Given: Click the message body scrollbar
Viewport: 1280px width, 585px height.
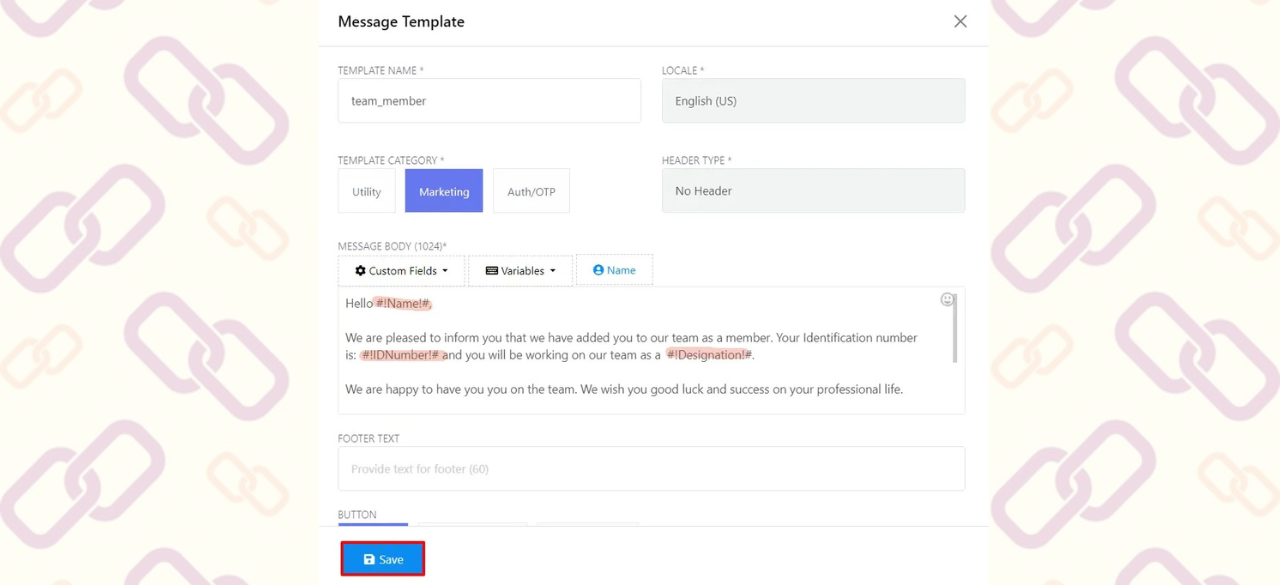Looking at the screenshot, I should tap(955, 329).
